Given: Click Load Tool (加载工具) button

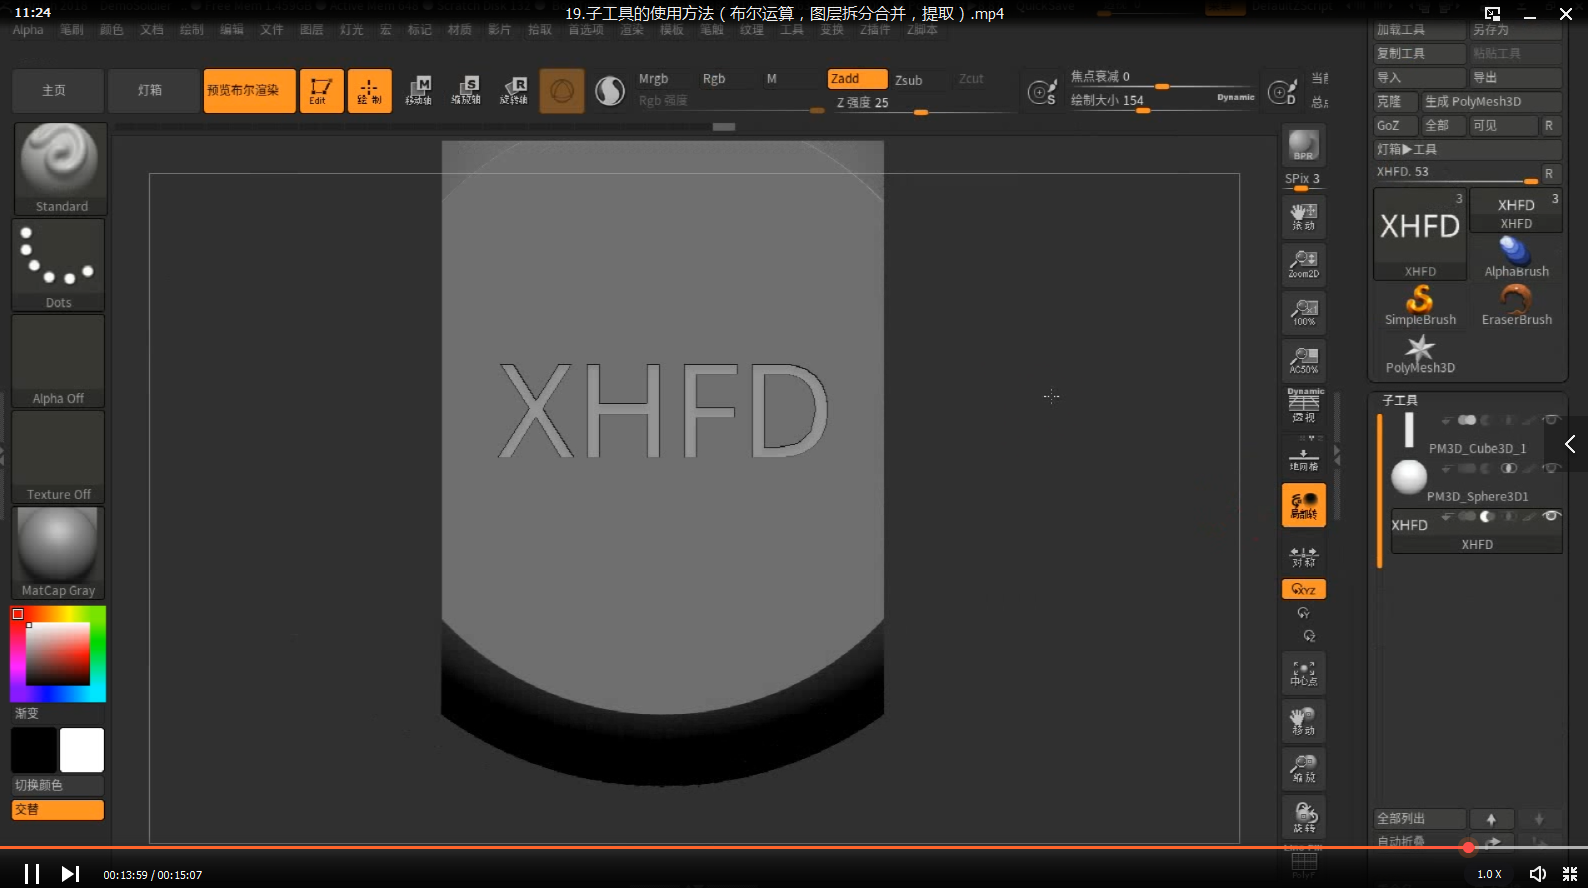Looking at the screenshot, I should [x=1420, y=30].
